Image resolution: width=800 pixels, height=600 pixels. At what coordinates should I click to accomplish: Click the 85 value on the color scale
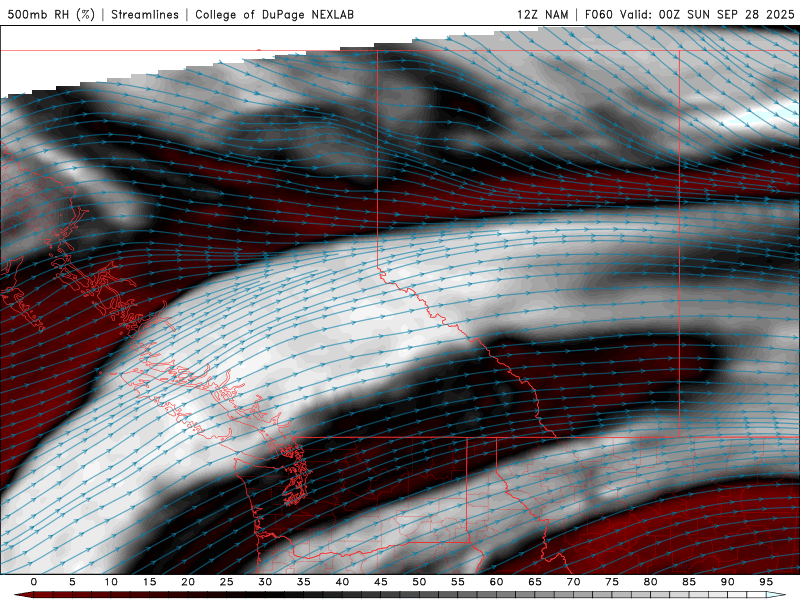(x=689, y=582)
